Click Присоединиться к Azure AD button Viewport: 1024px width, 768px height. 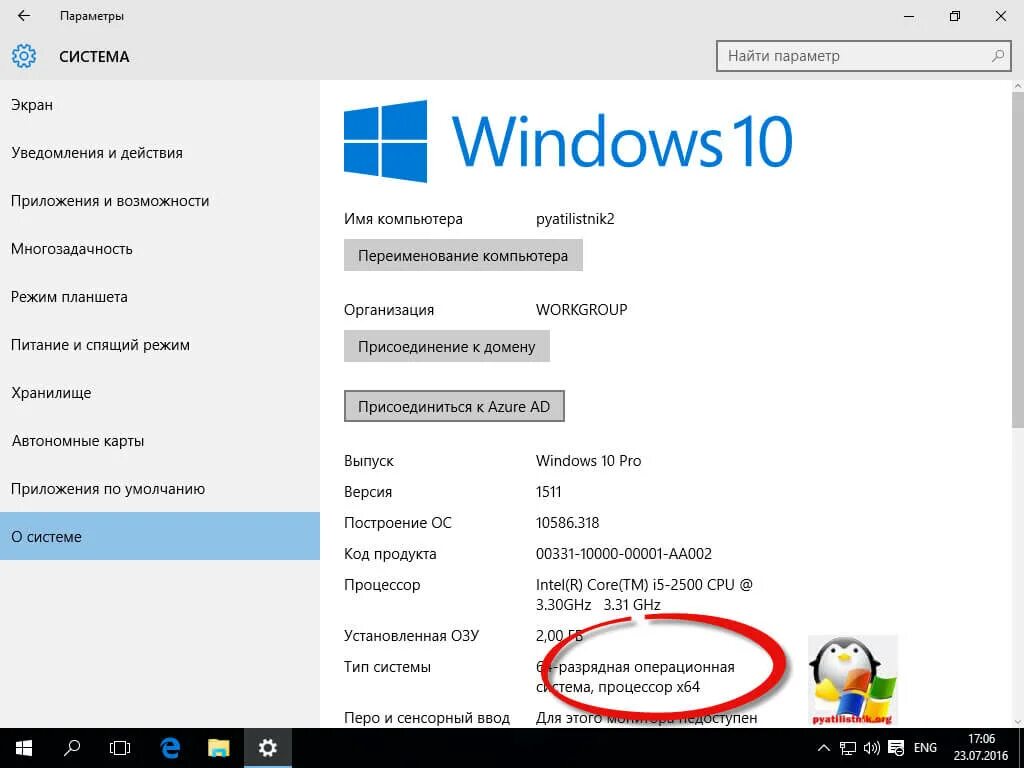pyautogui.click(x=454, y=406)
